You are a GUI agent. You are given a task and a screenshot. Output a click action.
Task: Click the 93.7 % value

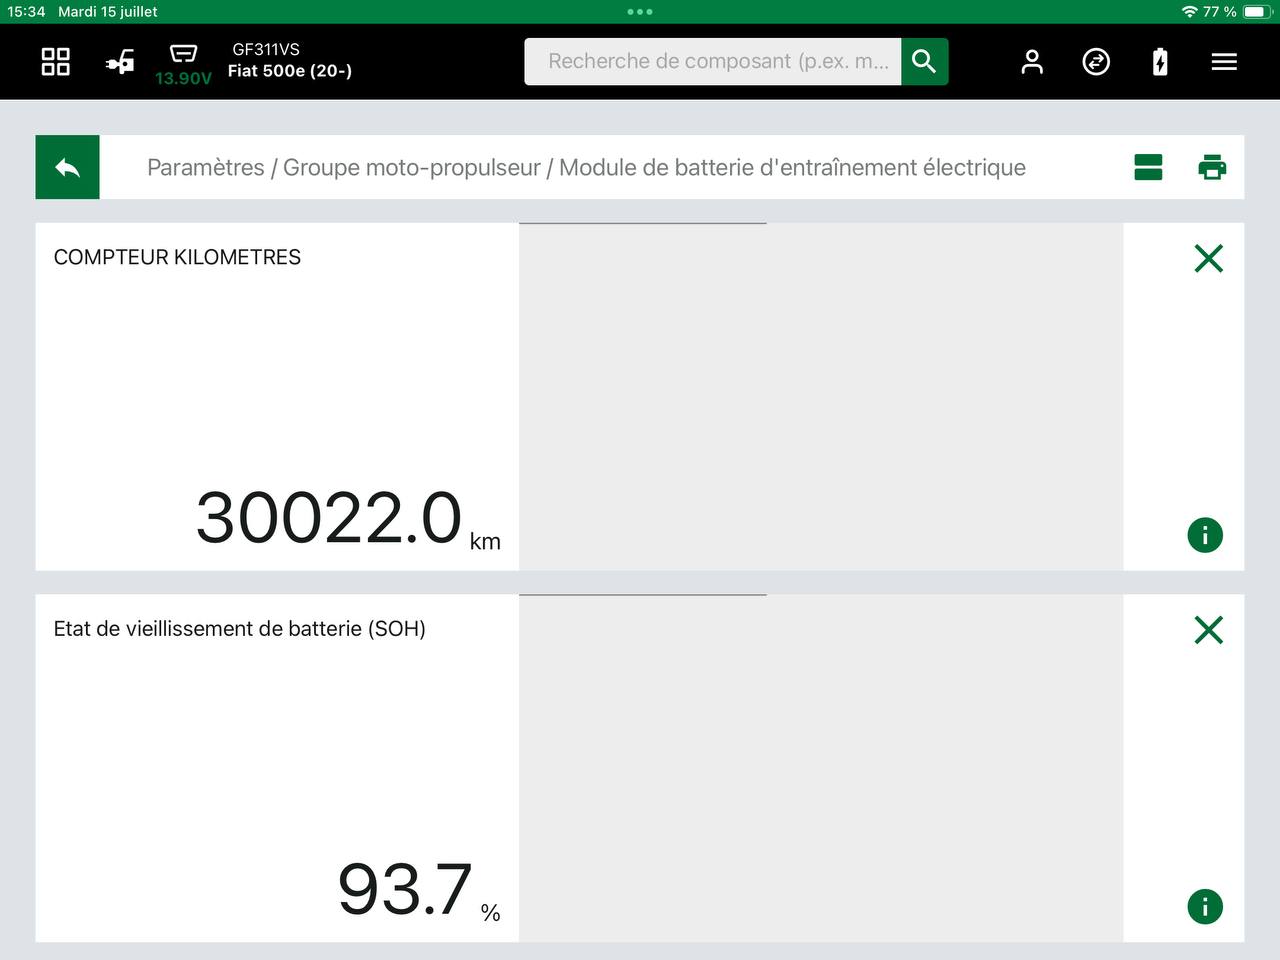tap(419, 890)
